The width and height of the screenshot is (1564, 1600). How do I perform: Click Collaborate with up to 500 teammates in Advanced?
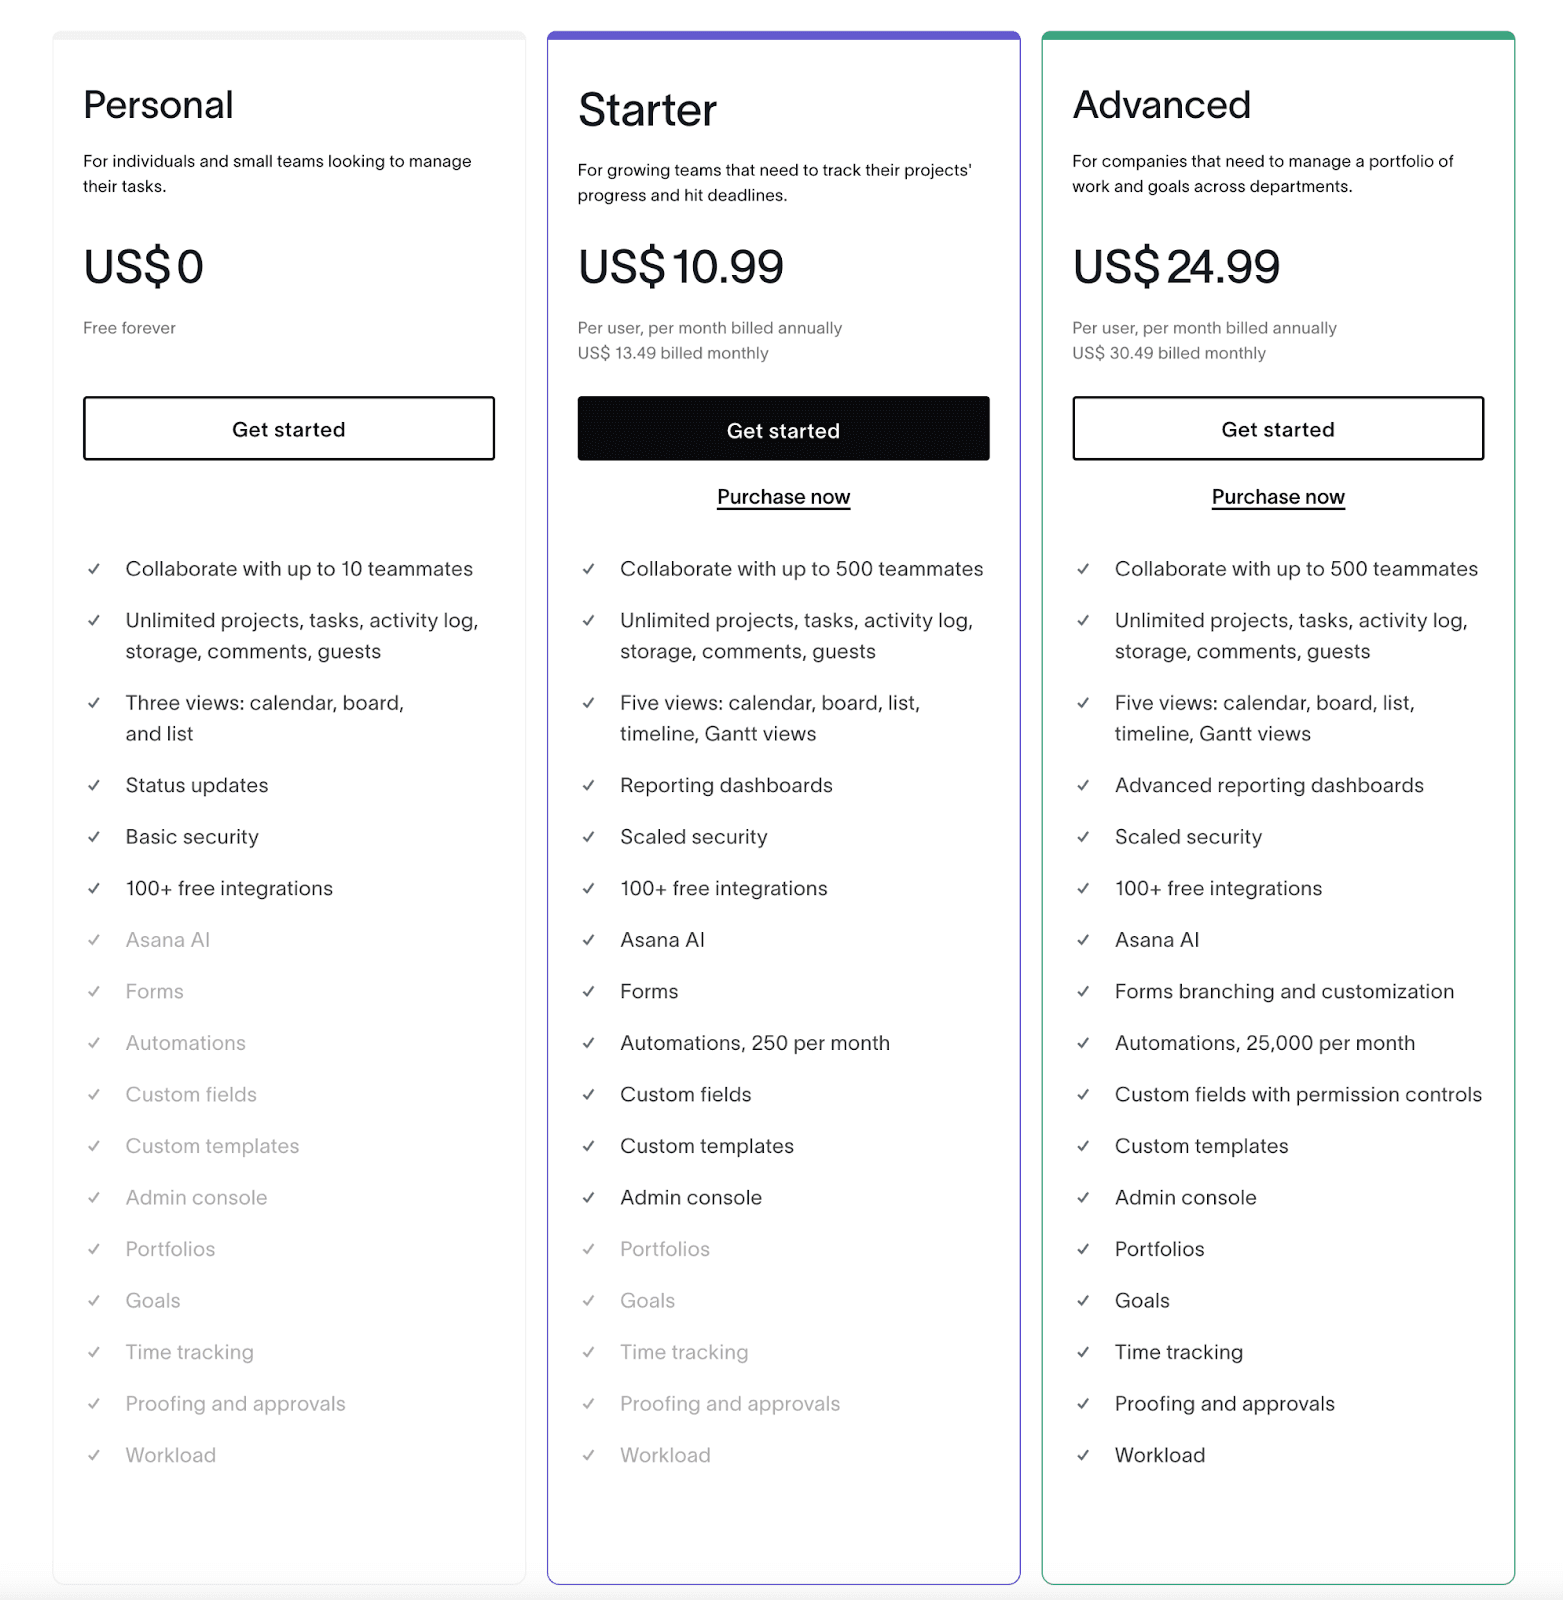pos(1295,568)
